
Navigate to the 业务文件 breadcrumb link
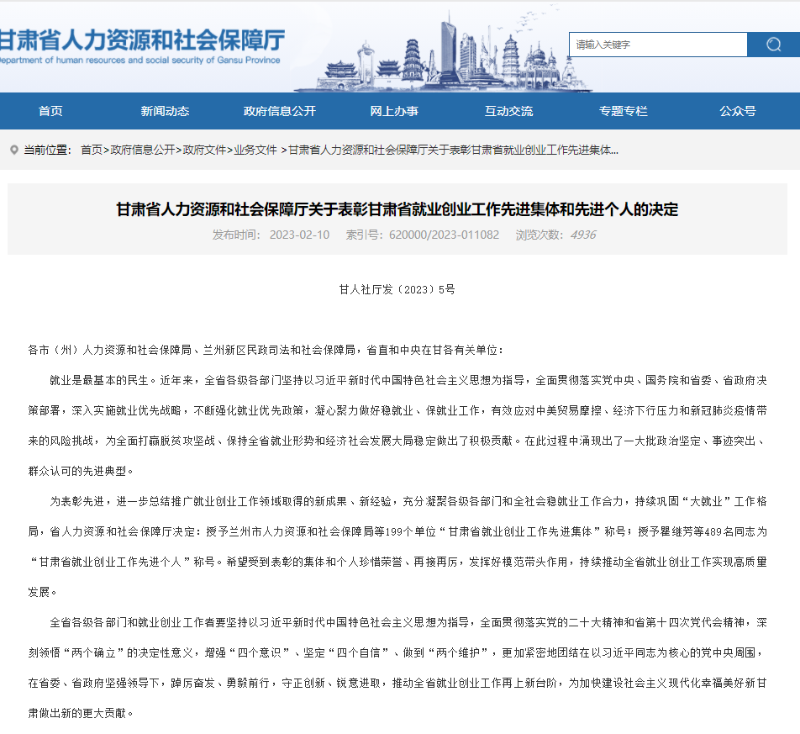pos(255,150)
